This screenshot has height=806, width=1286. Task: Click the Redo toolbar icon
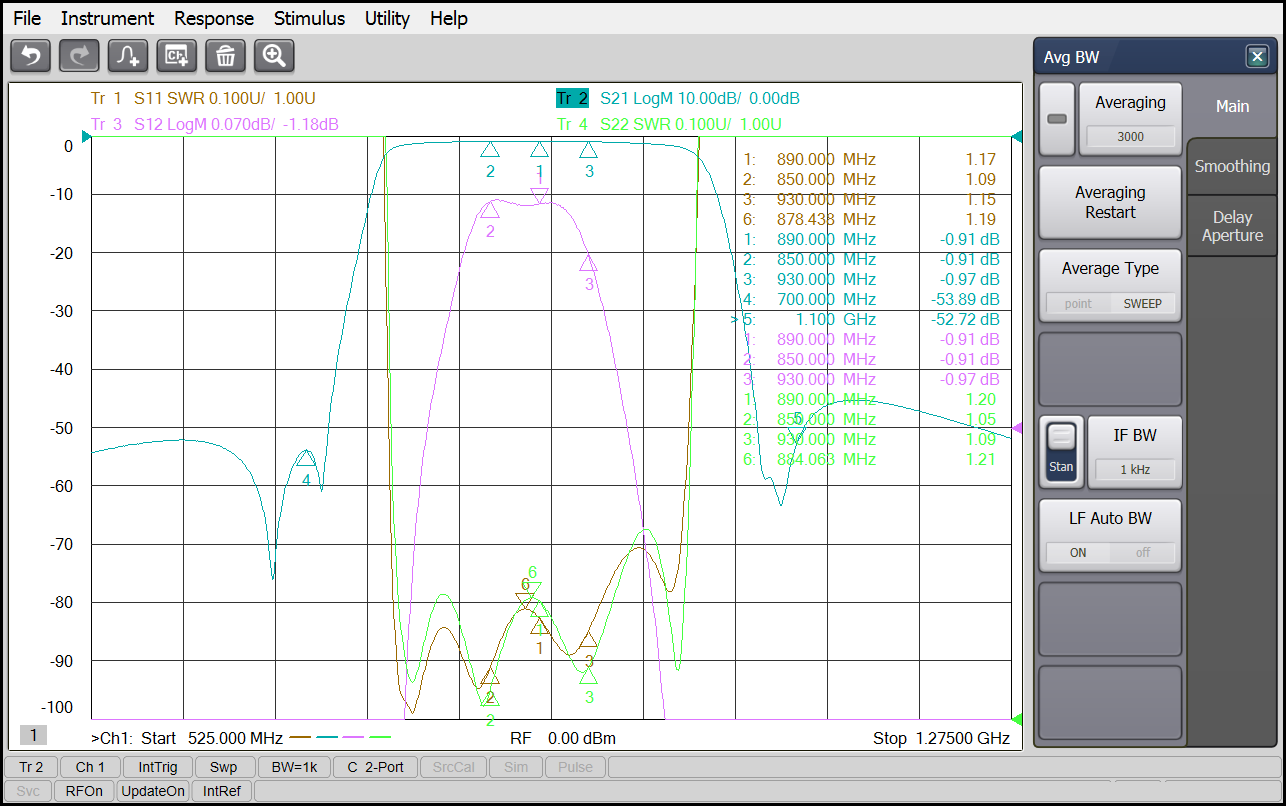(79, 56)
